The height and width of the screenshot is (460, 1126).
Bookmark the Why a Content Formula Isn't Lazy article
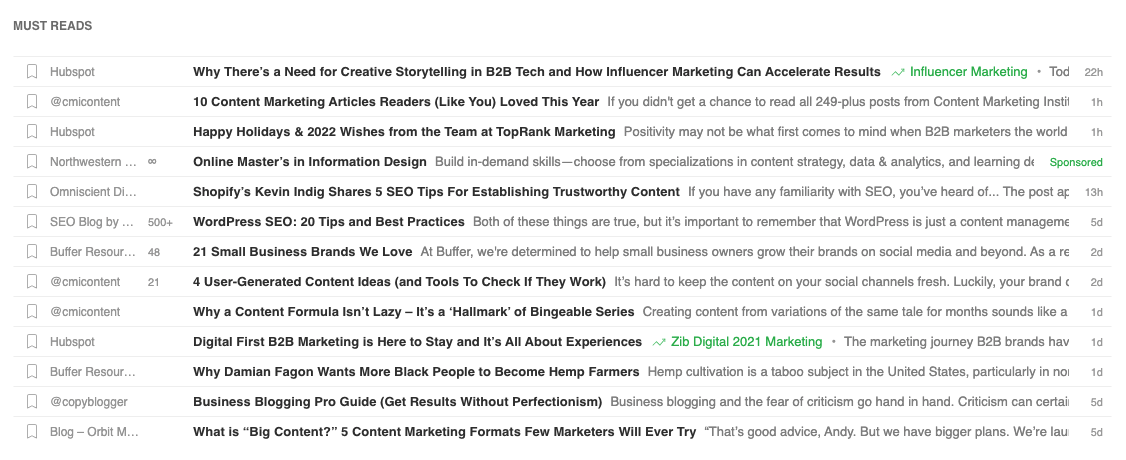point(32,312)
